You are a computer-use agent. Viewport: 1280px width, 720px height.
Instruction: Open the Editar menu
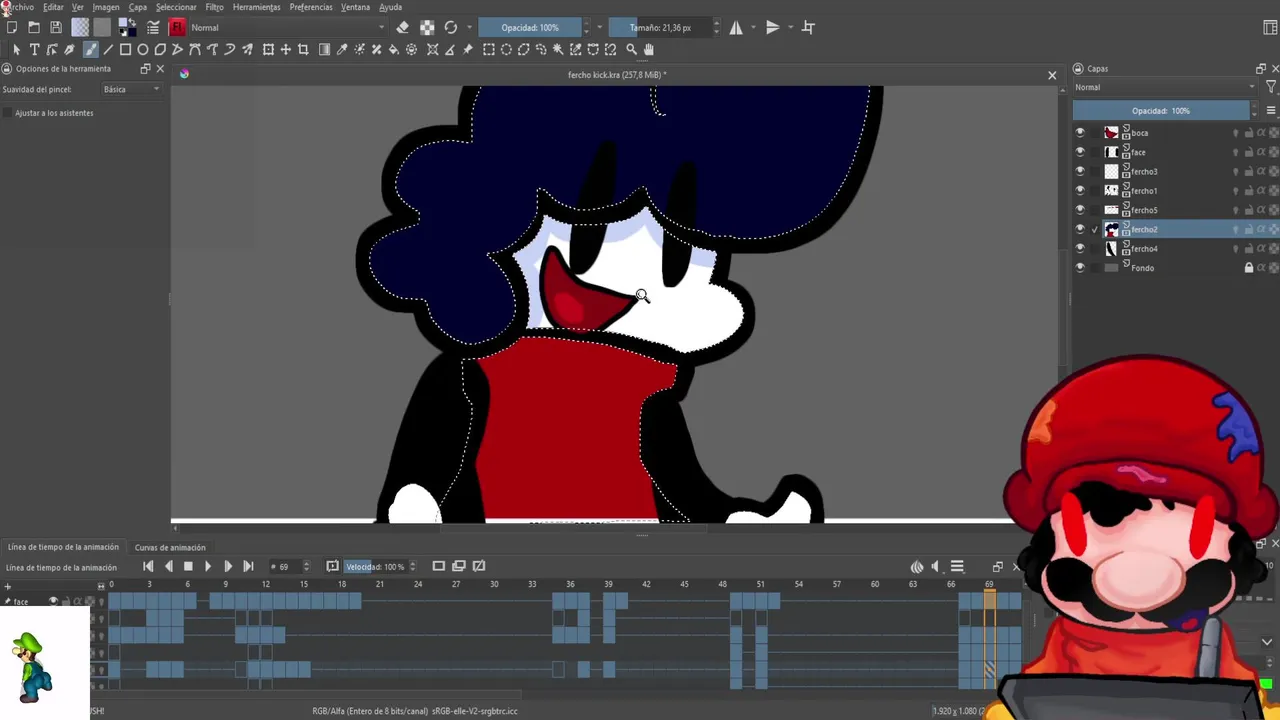click(x=53, y=7)
